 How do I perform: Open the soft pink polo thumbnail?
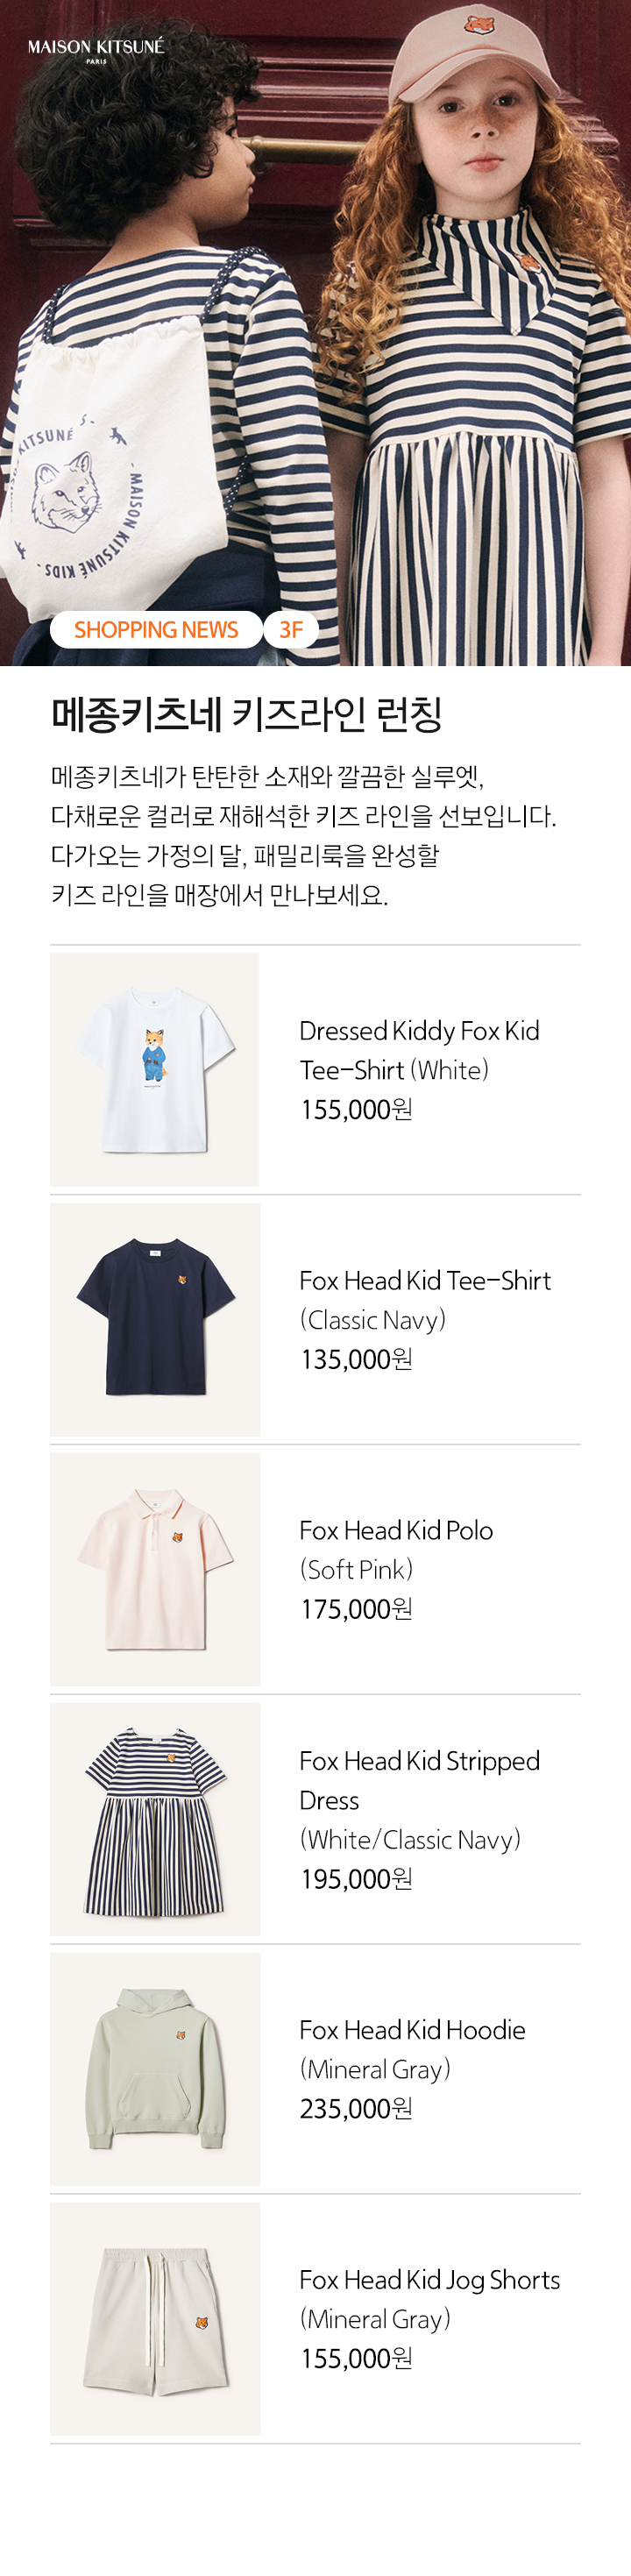coord(155,1570)
